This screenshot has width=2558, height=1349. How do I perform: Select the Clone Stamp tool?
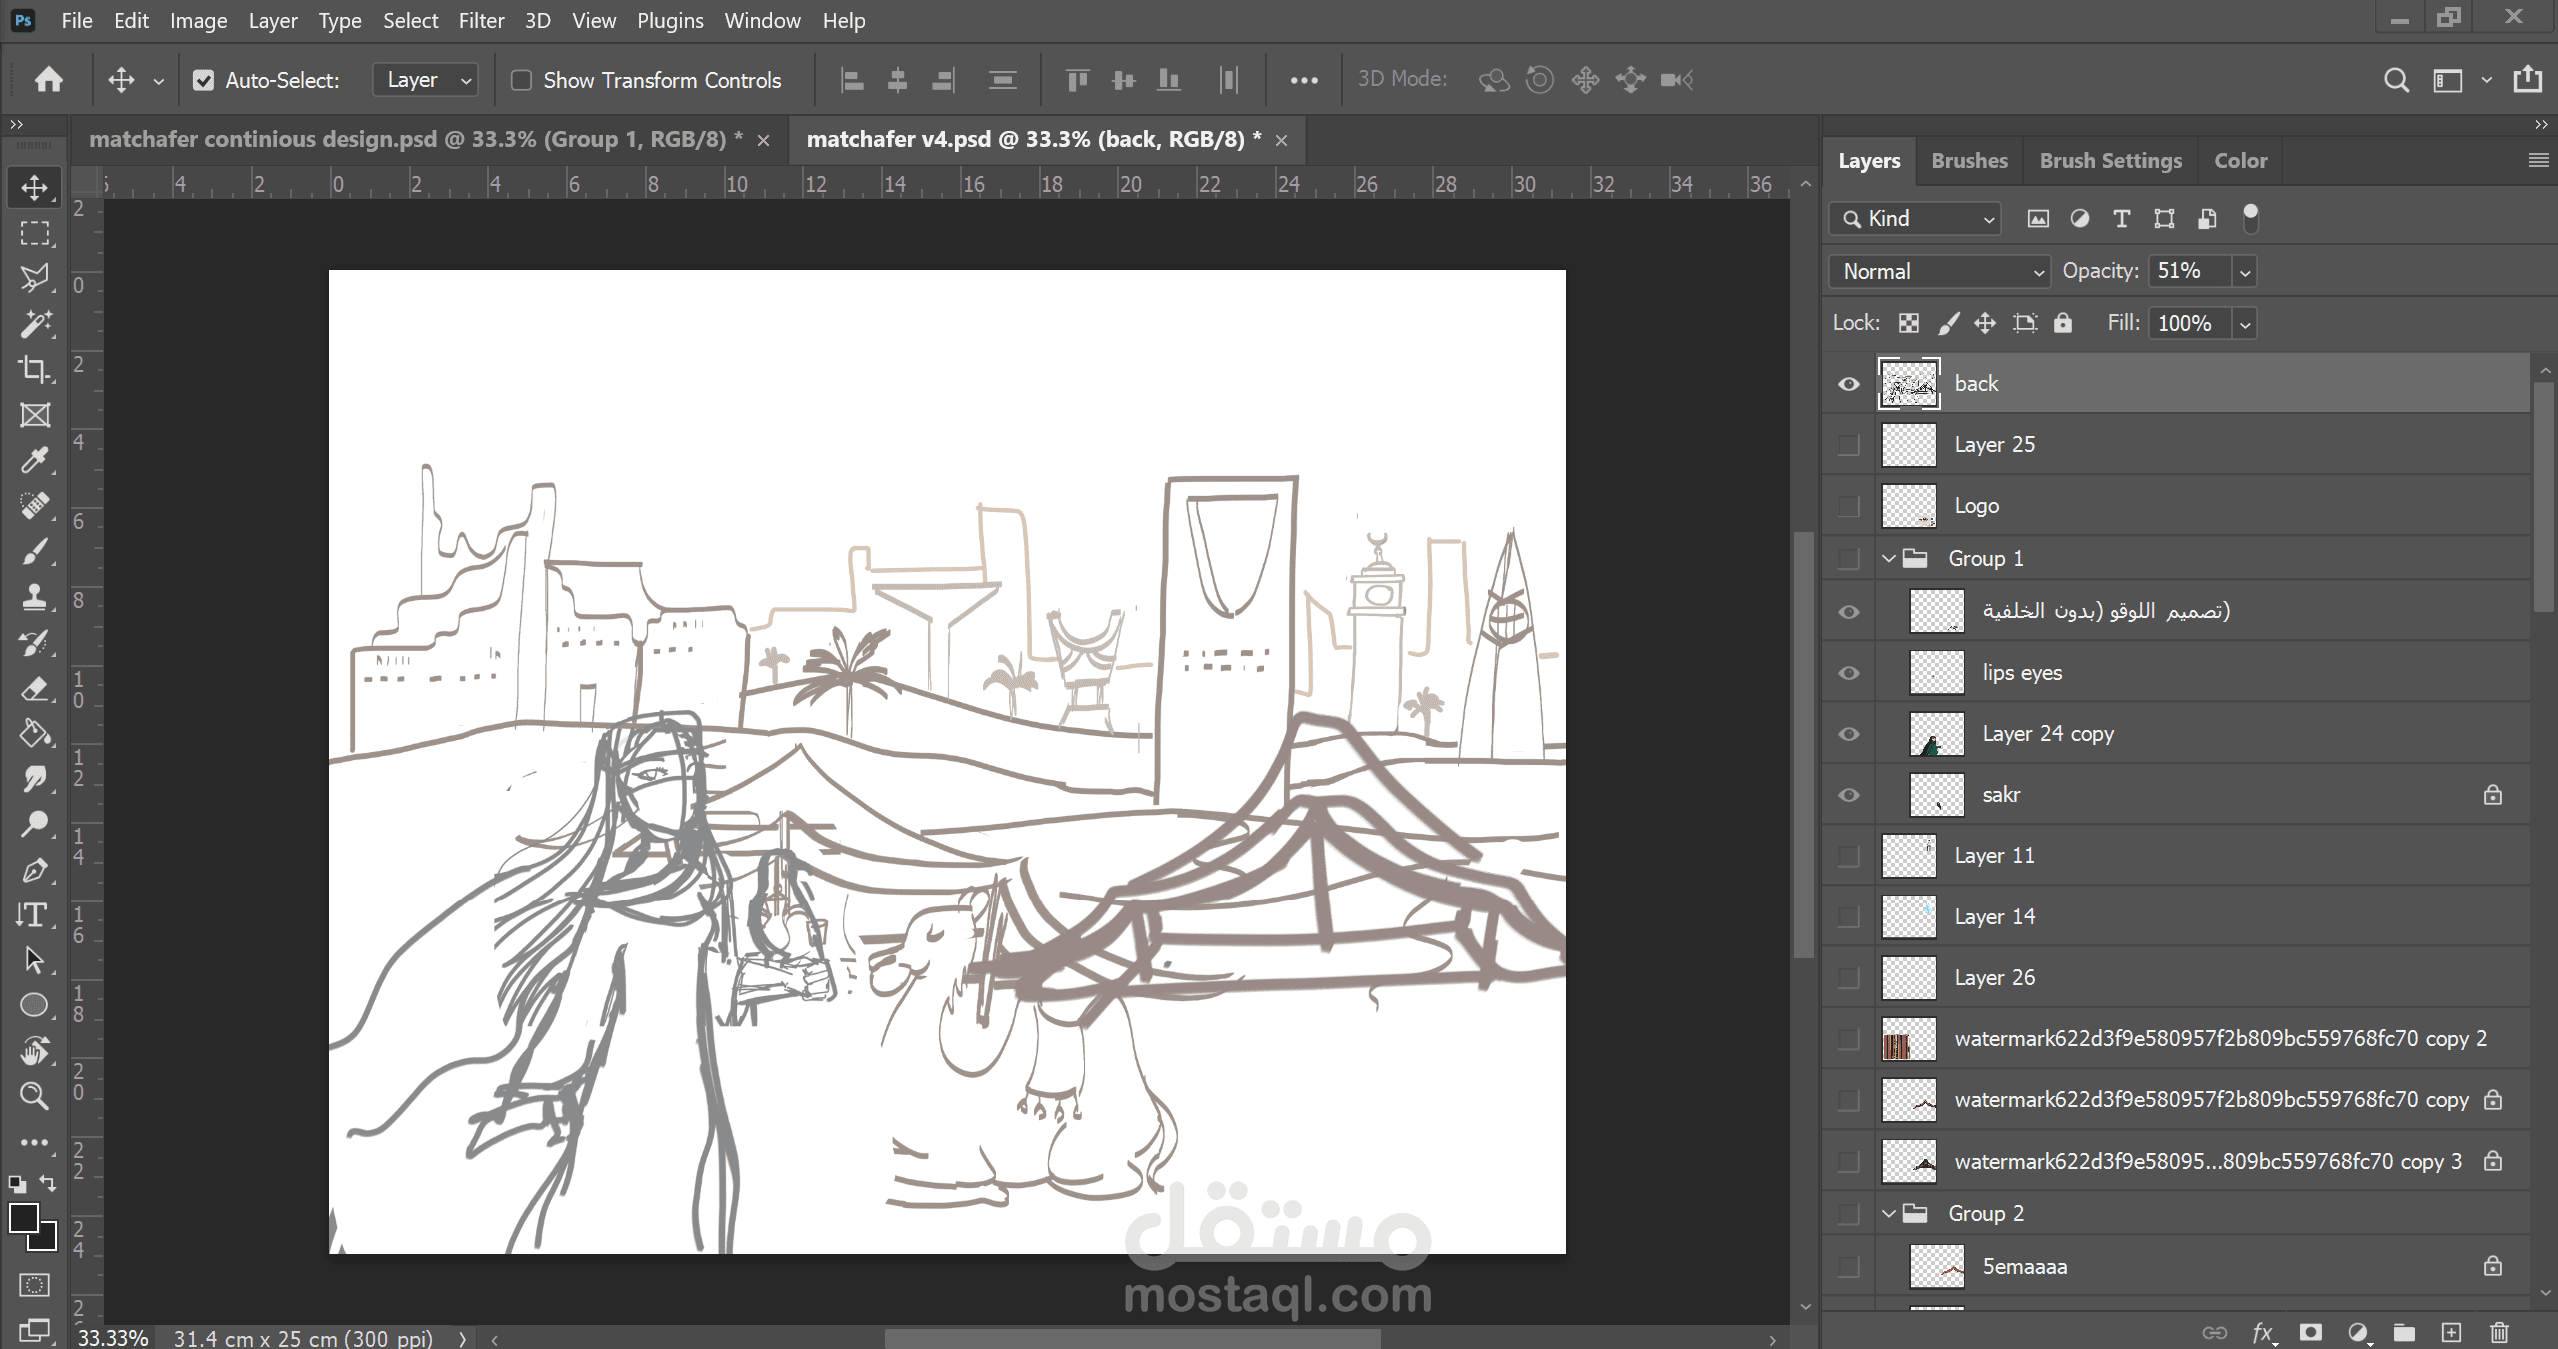(35, 597)
